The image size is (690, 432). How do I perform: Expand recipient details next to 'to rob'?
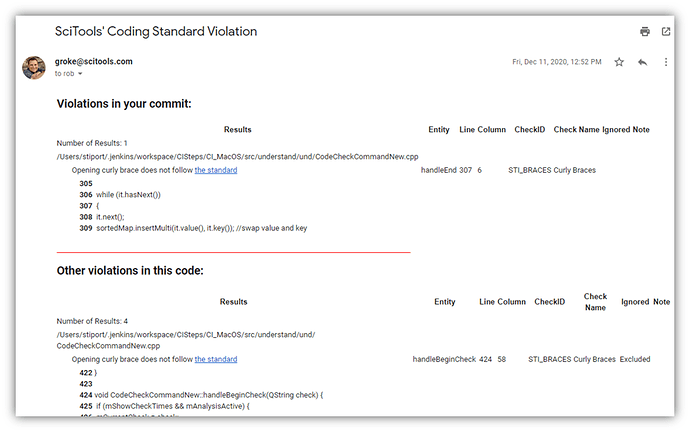click(x=80, y=74)
